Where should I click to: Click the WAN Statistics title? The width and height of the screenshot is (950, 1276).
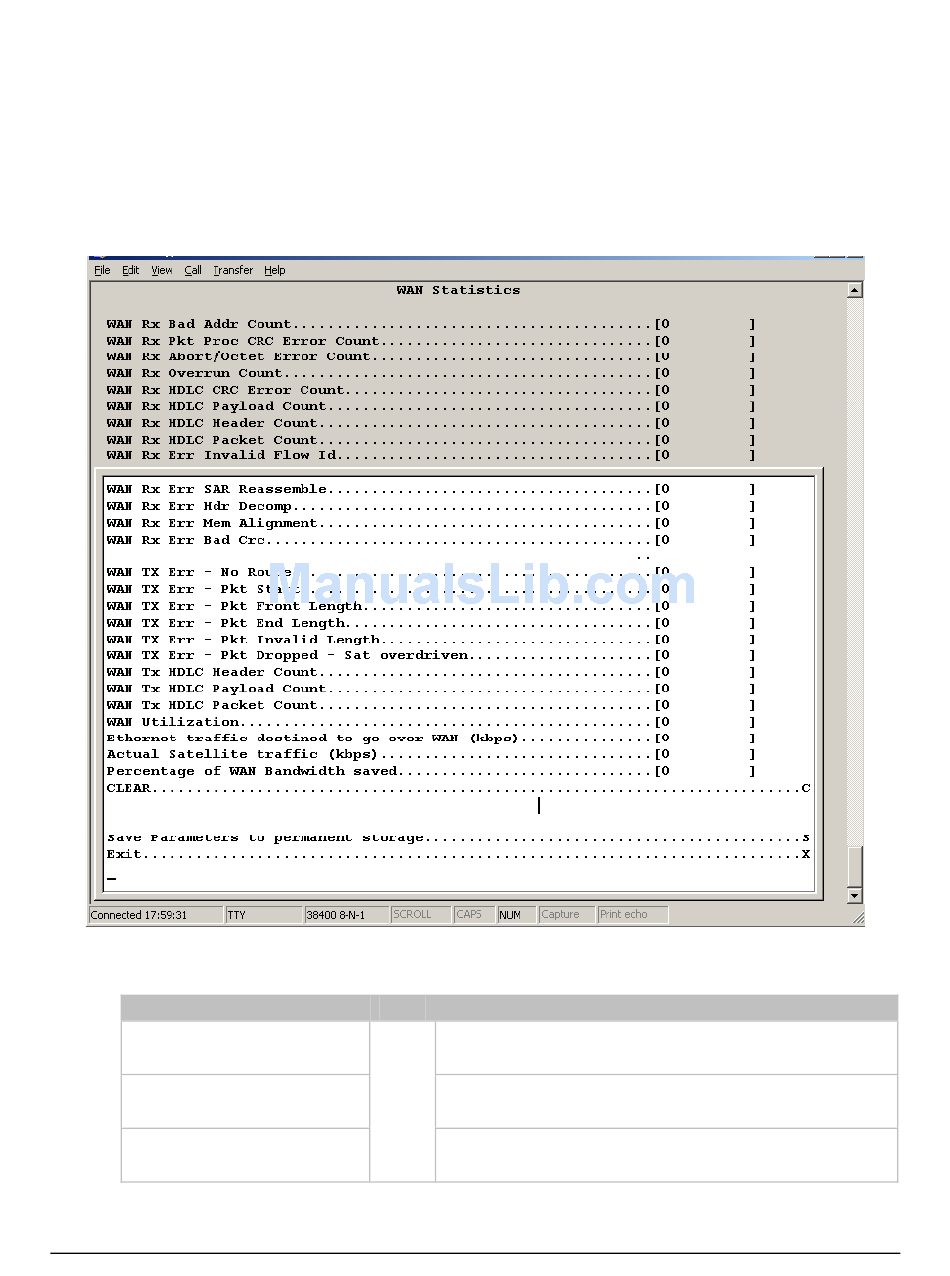pyautogui.click(x=458, y=290)
